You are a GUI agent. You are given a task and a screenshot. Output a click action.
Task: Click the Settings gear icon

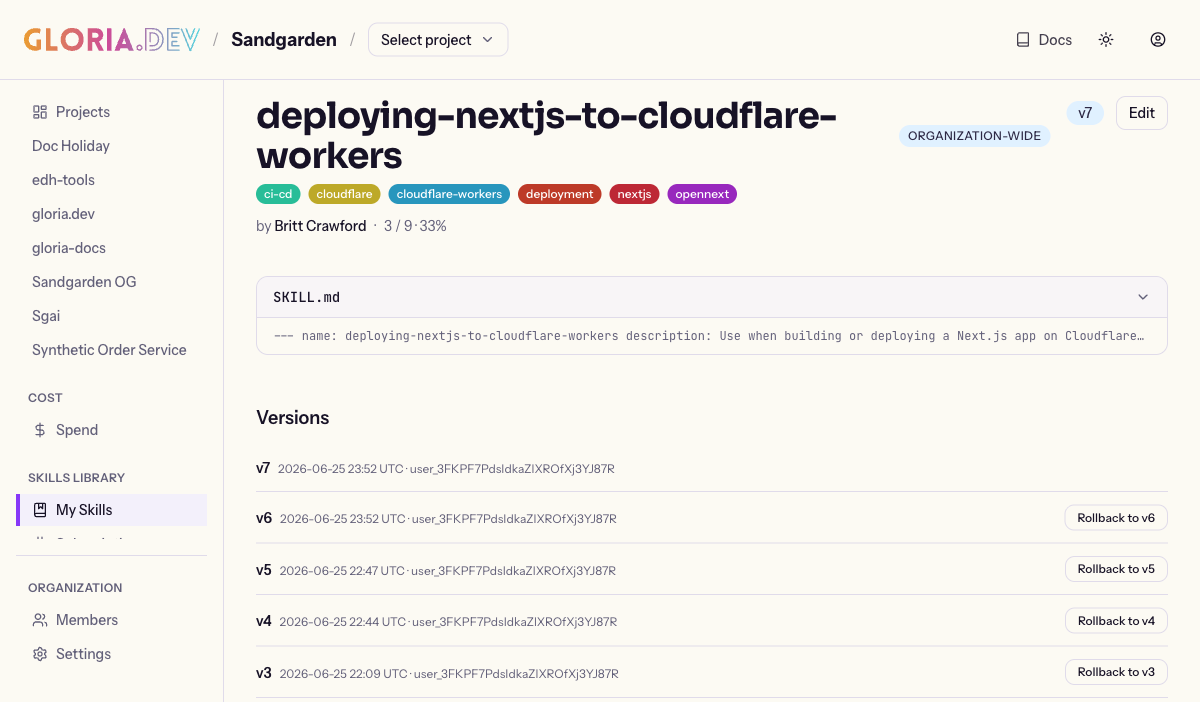(x=40, y=654)
